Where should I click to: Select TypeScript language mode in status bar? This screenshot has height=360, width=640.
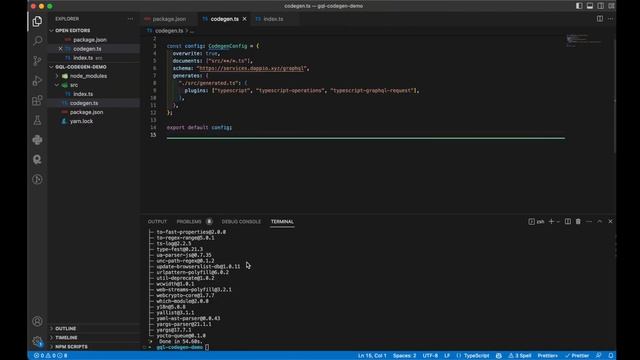pyautogui.click(x=476, y=356)
